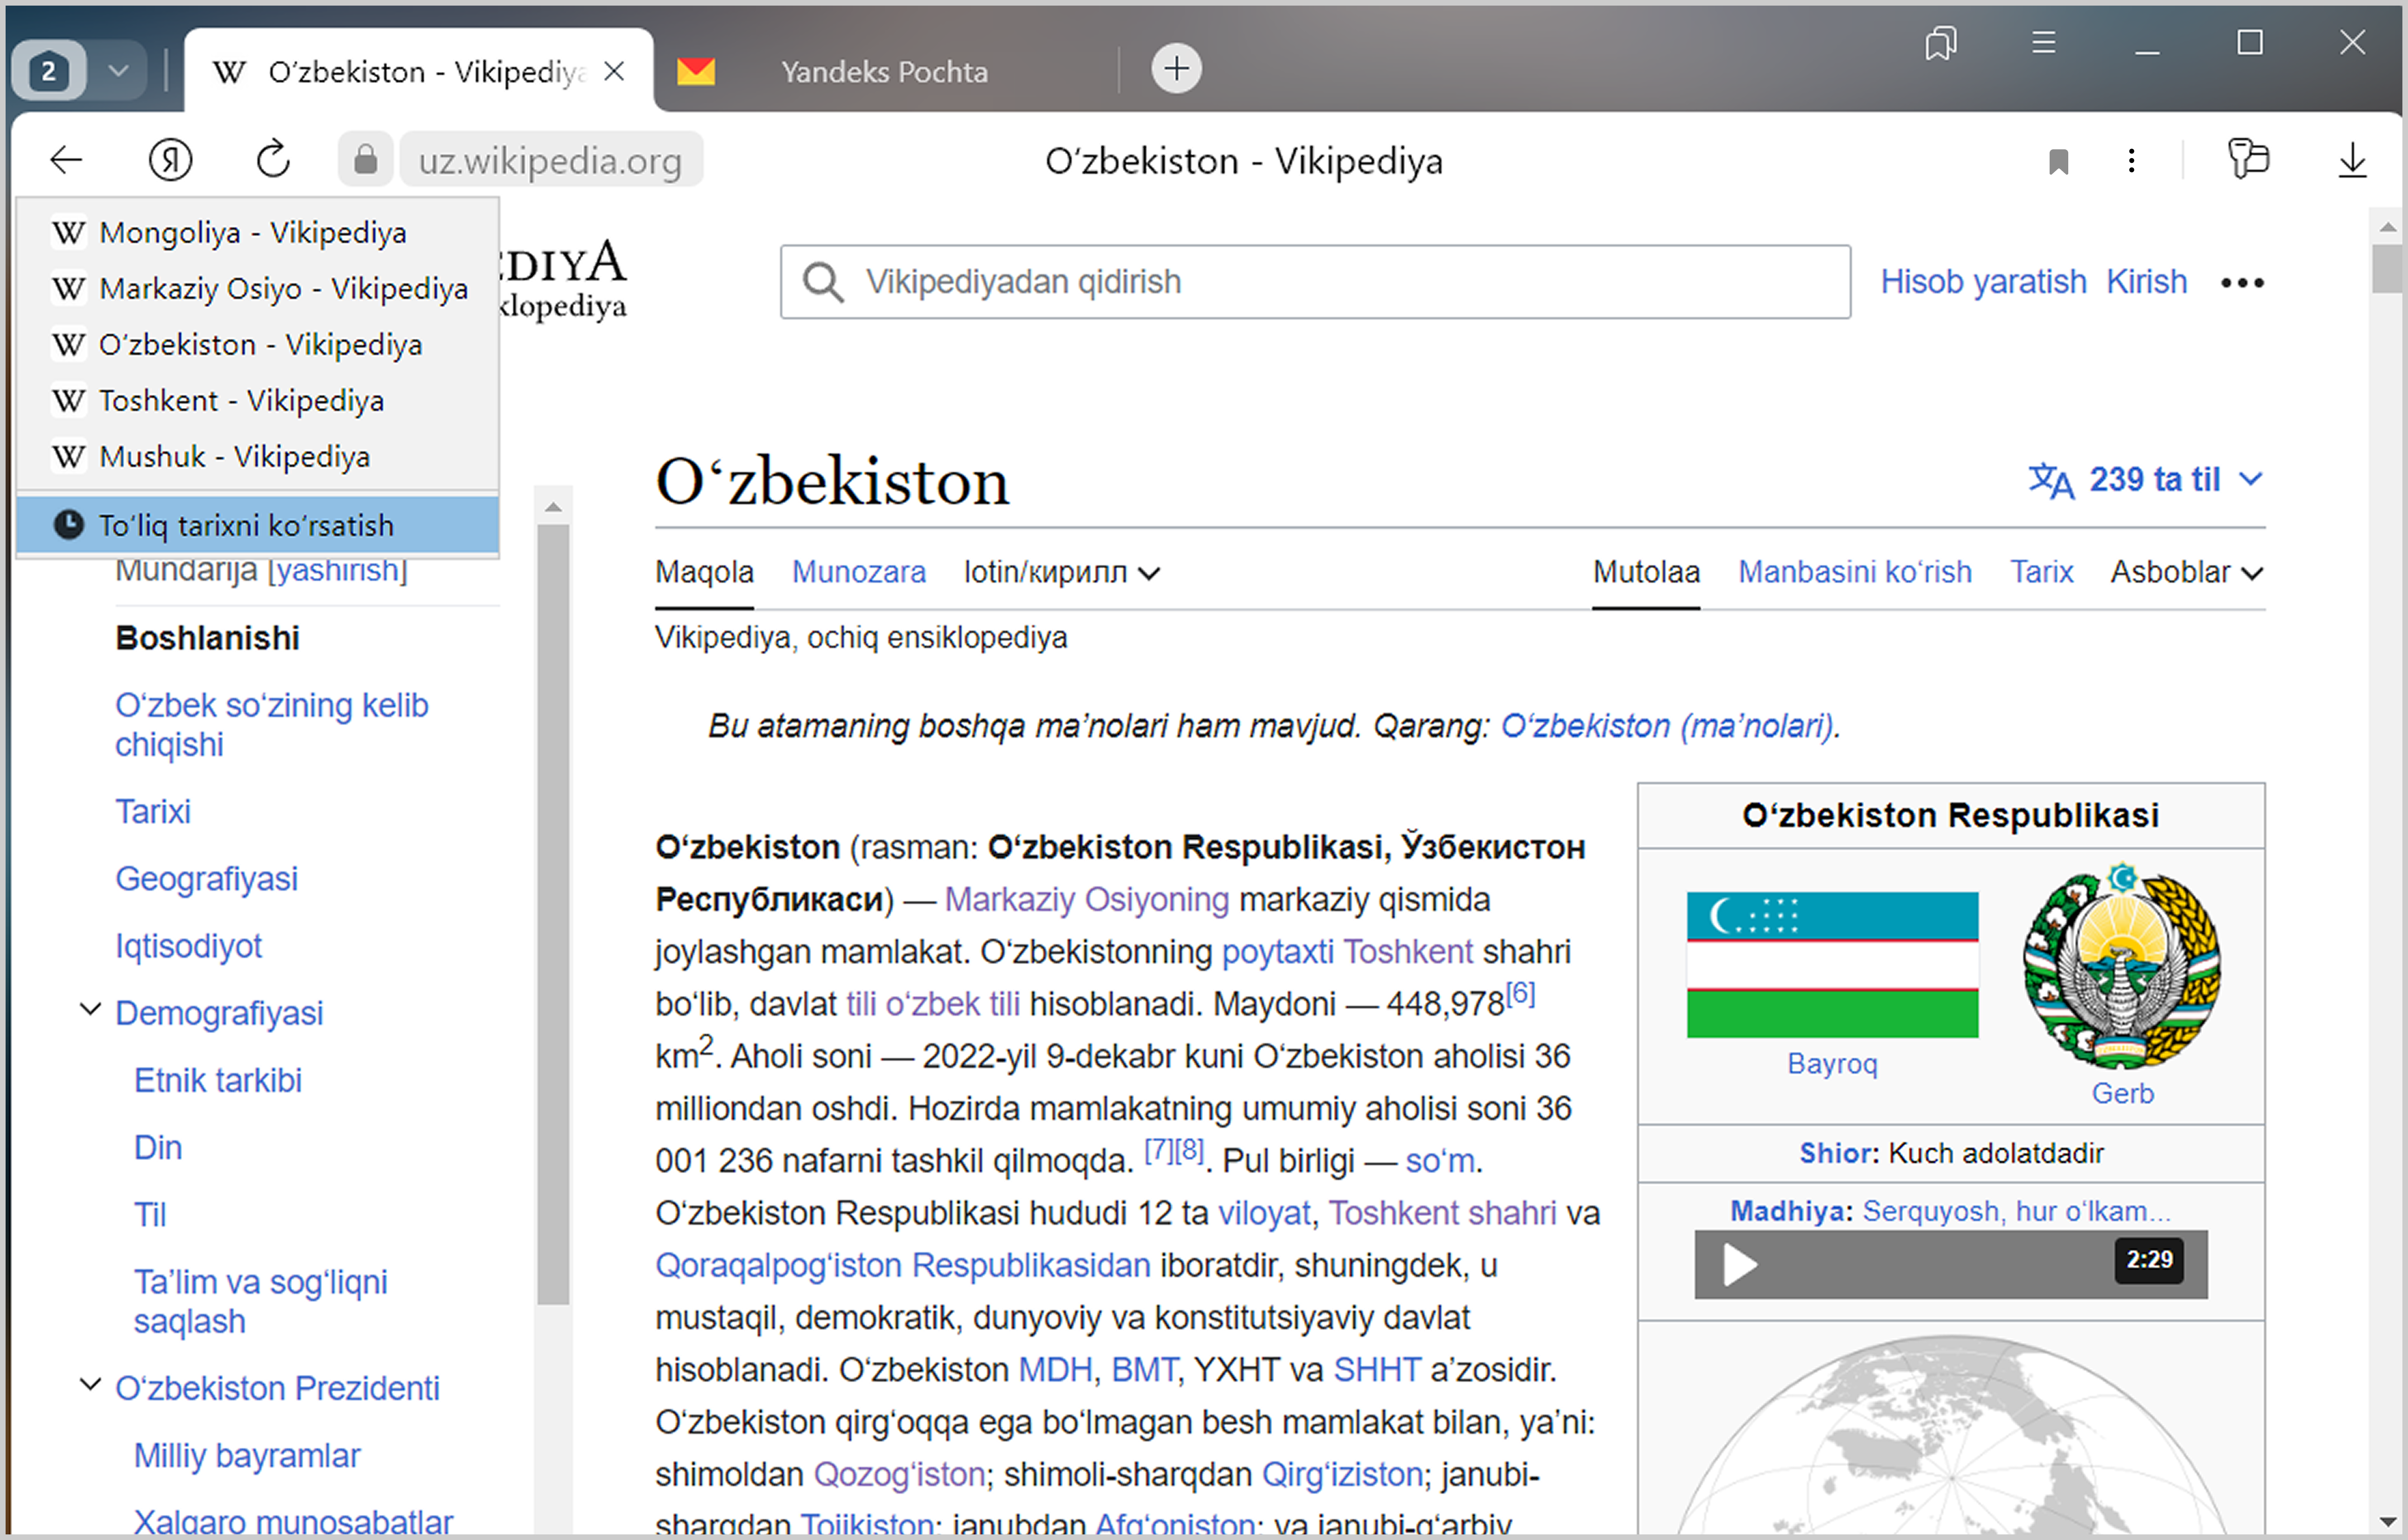Click the padlock site security icon
Screen dimensions: 2408x1540
[x=366, y=160]
